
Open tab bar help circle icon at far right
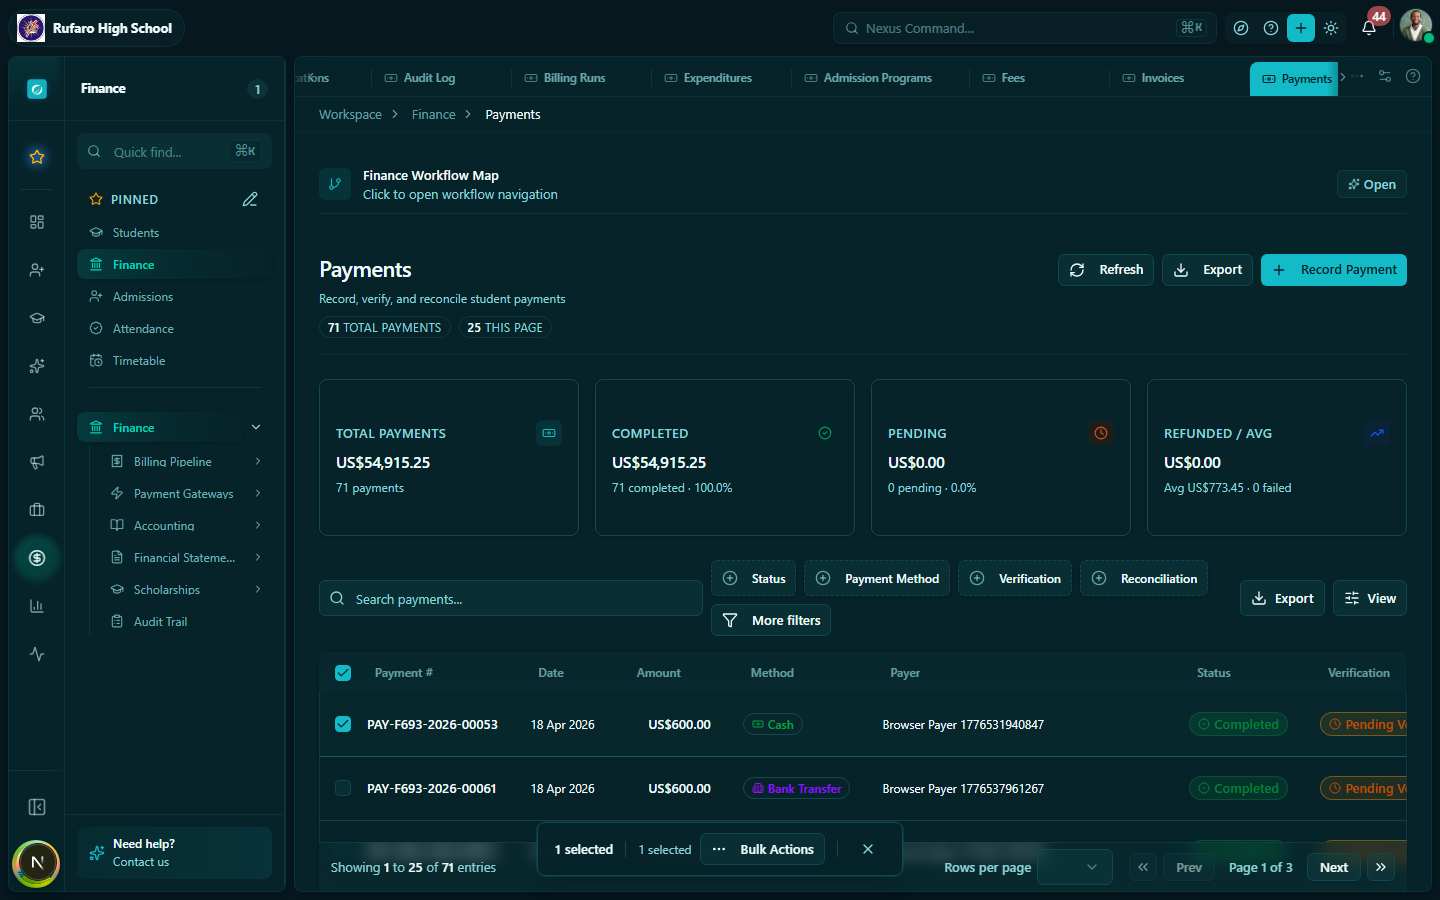coord(1413,76)
